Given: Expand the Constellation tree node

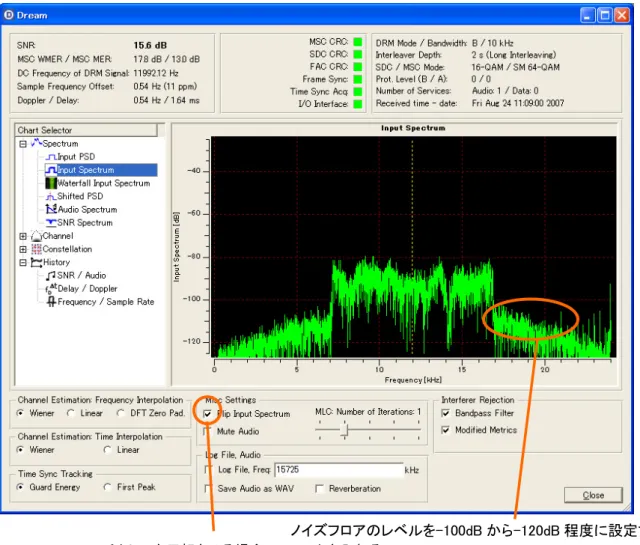Looking at the screenshot, I should [23, 249].
